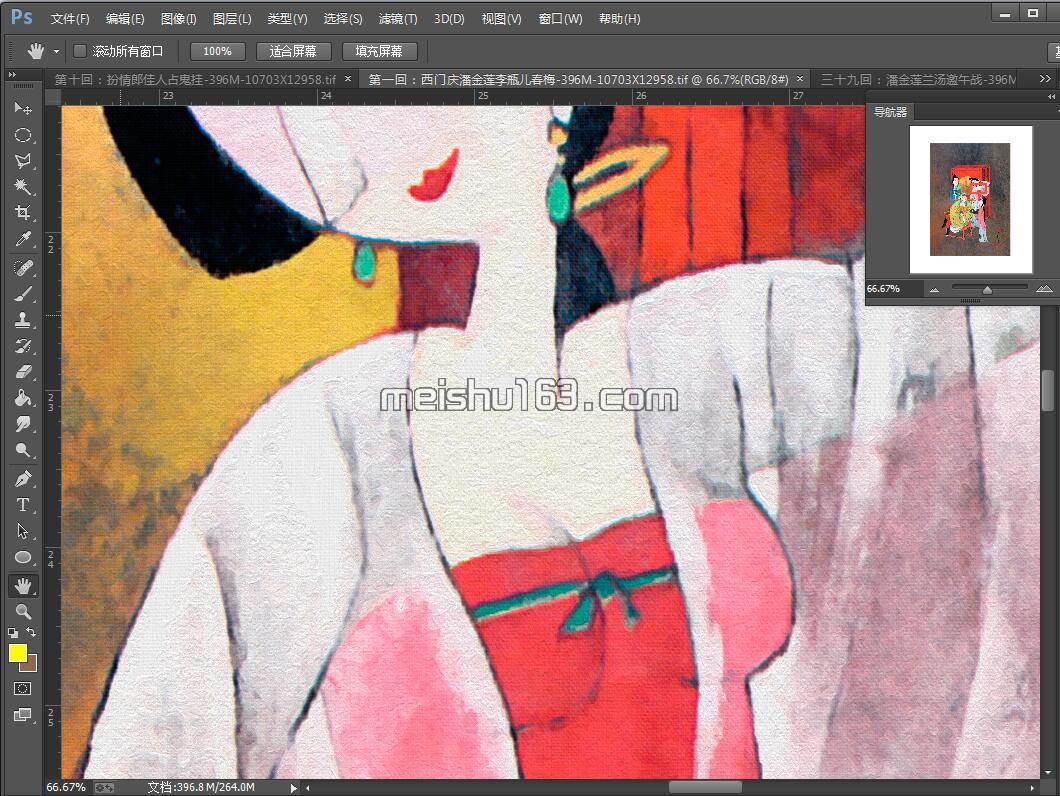Screen dimensions: 1060x796
Task: Click the Photoshop Ps logo
Action: (22, 17)
